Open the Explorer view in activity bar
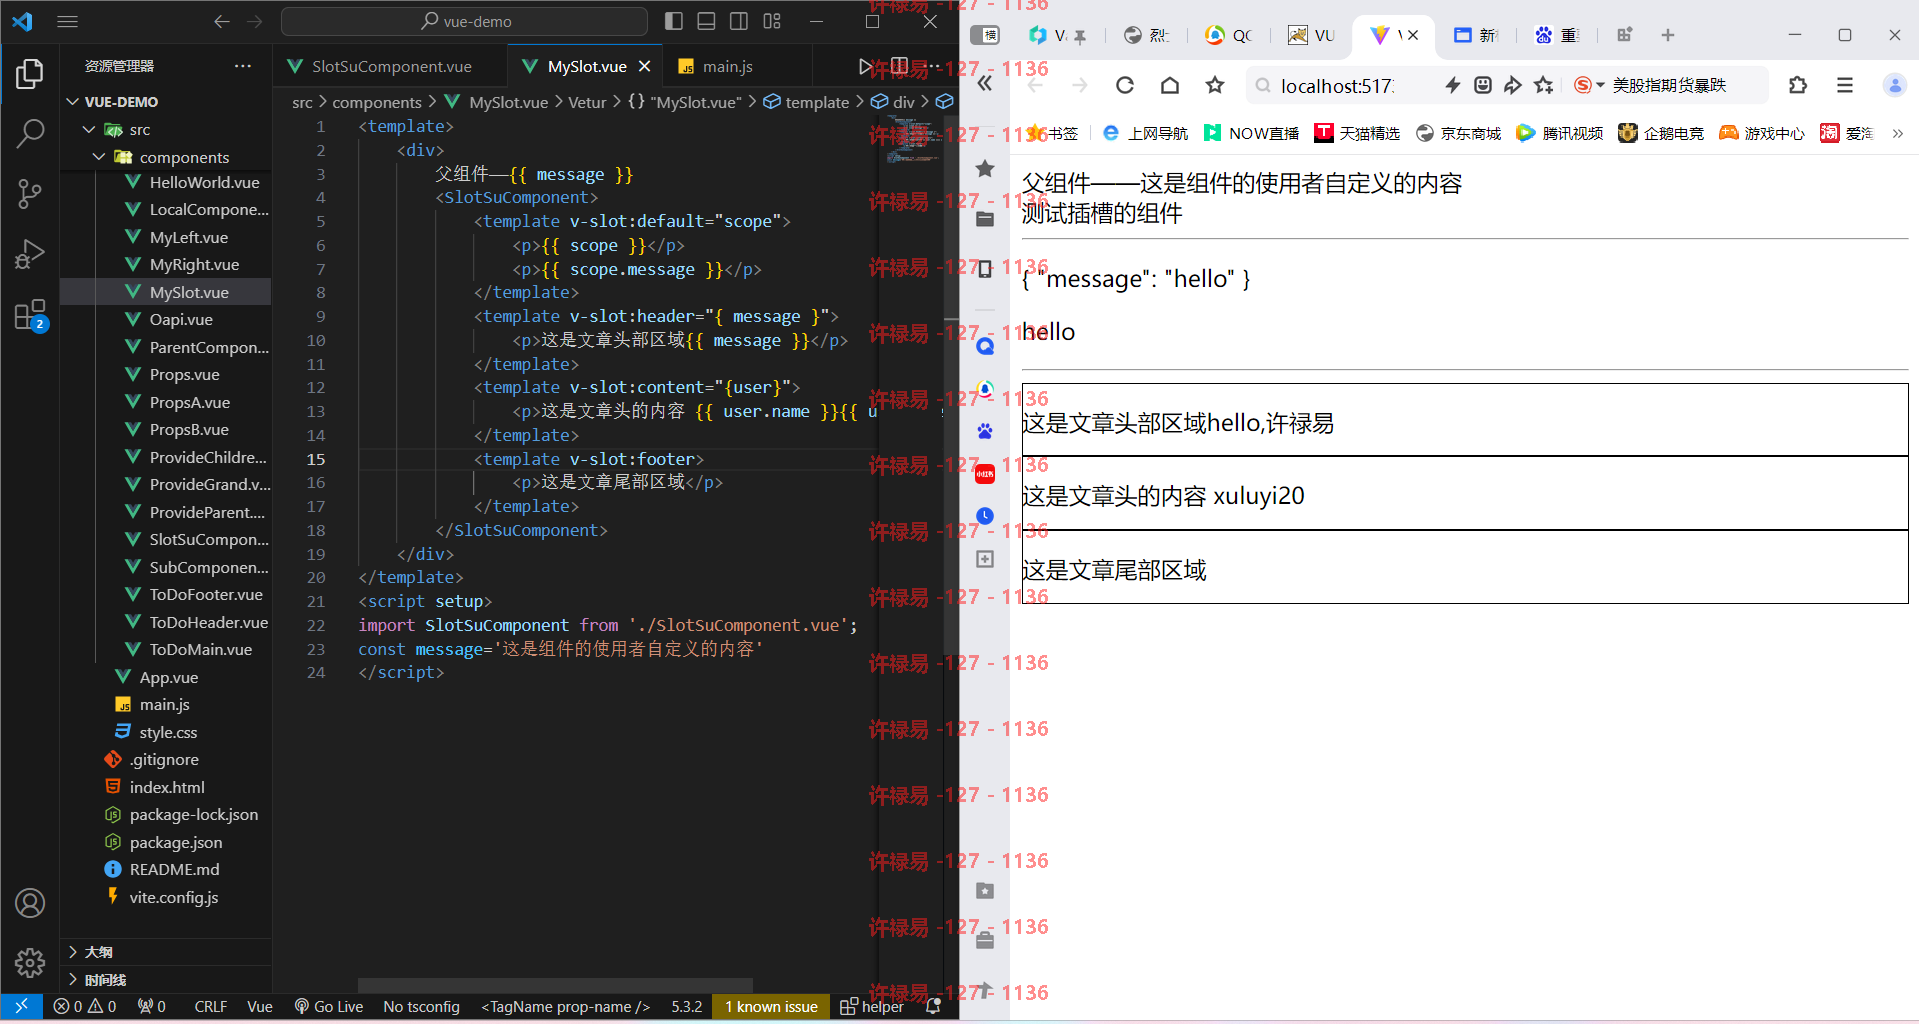This screenshot has width=1919, height=1024. [x=30, y=74]
